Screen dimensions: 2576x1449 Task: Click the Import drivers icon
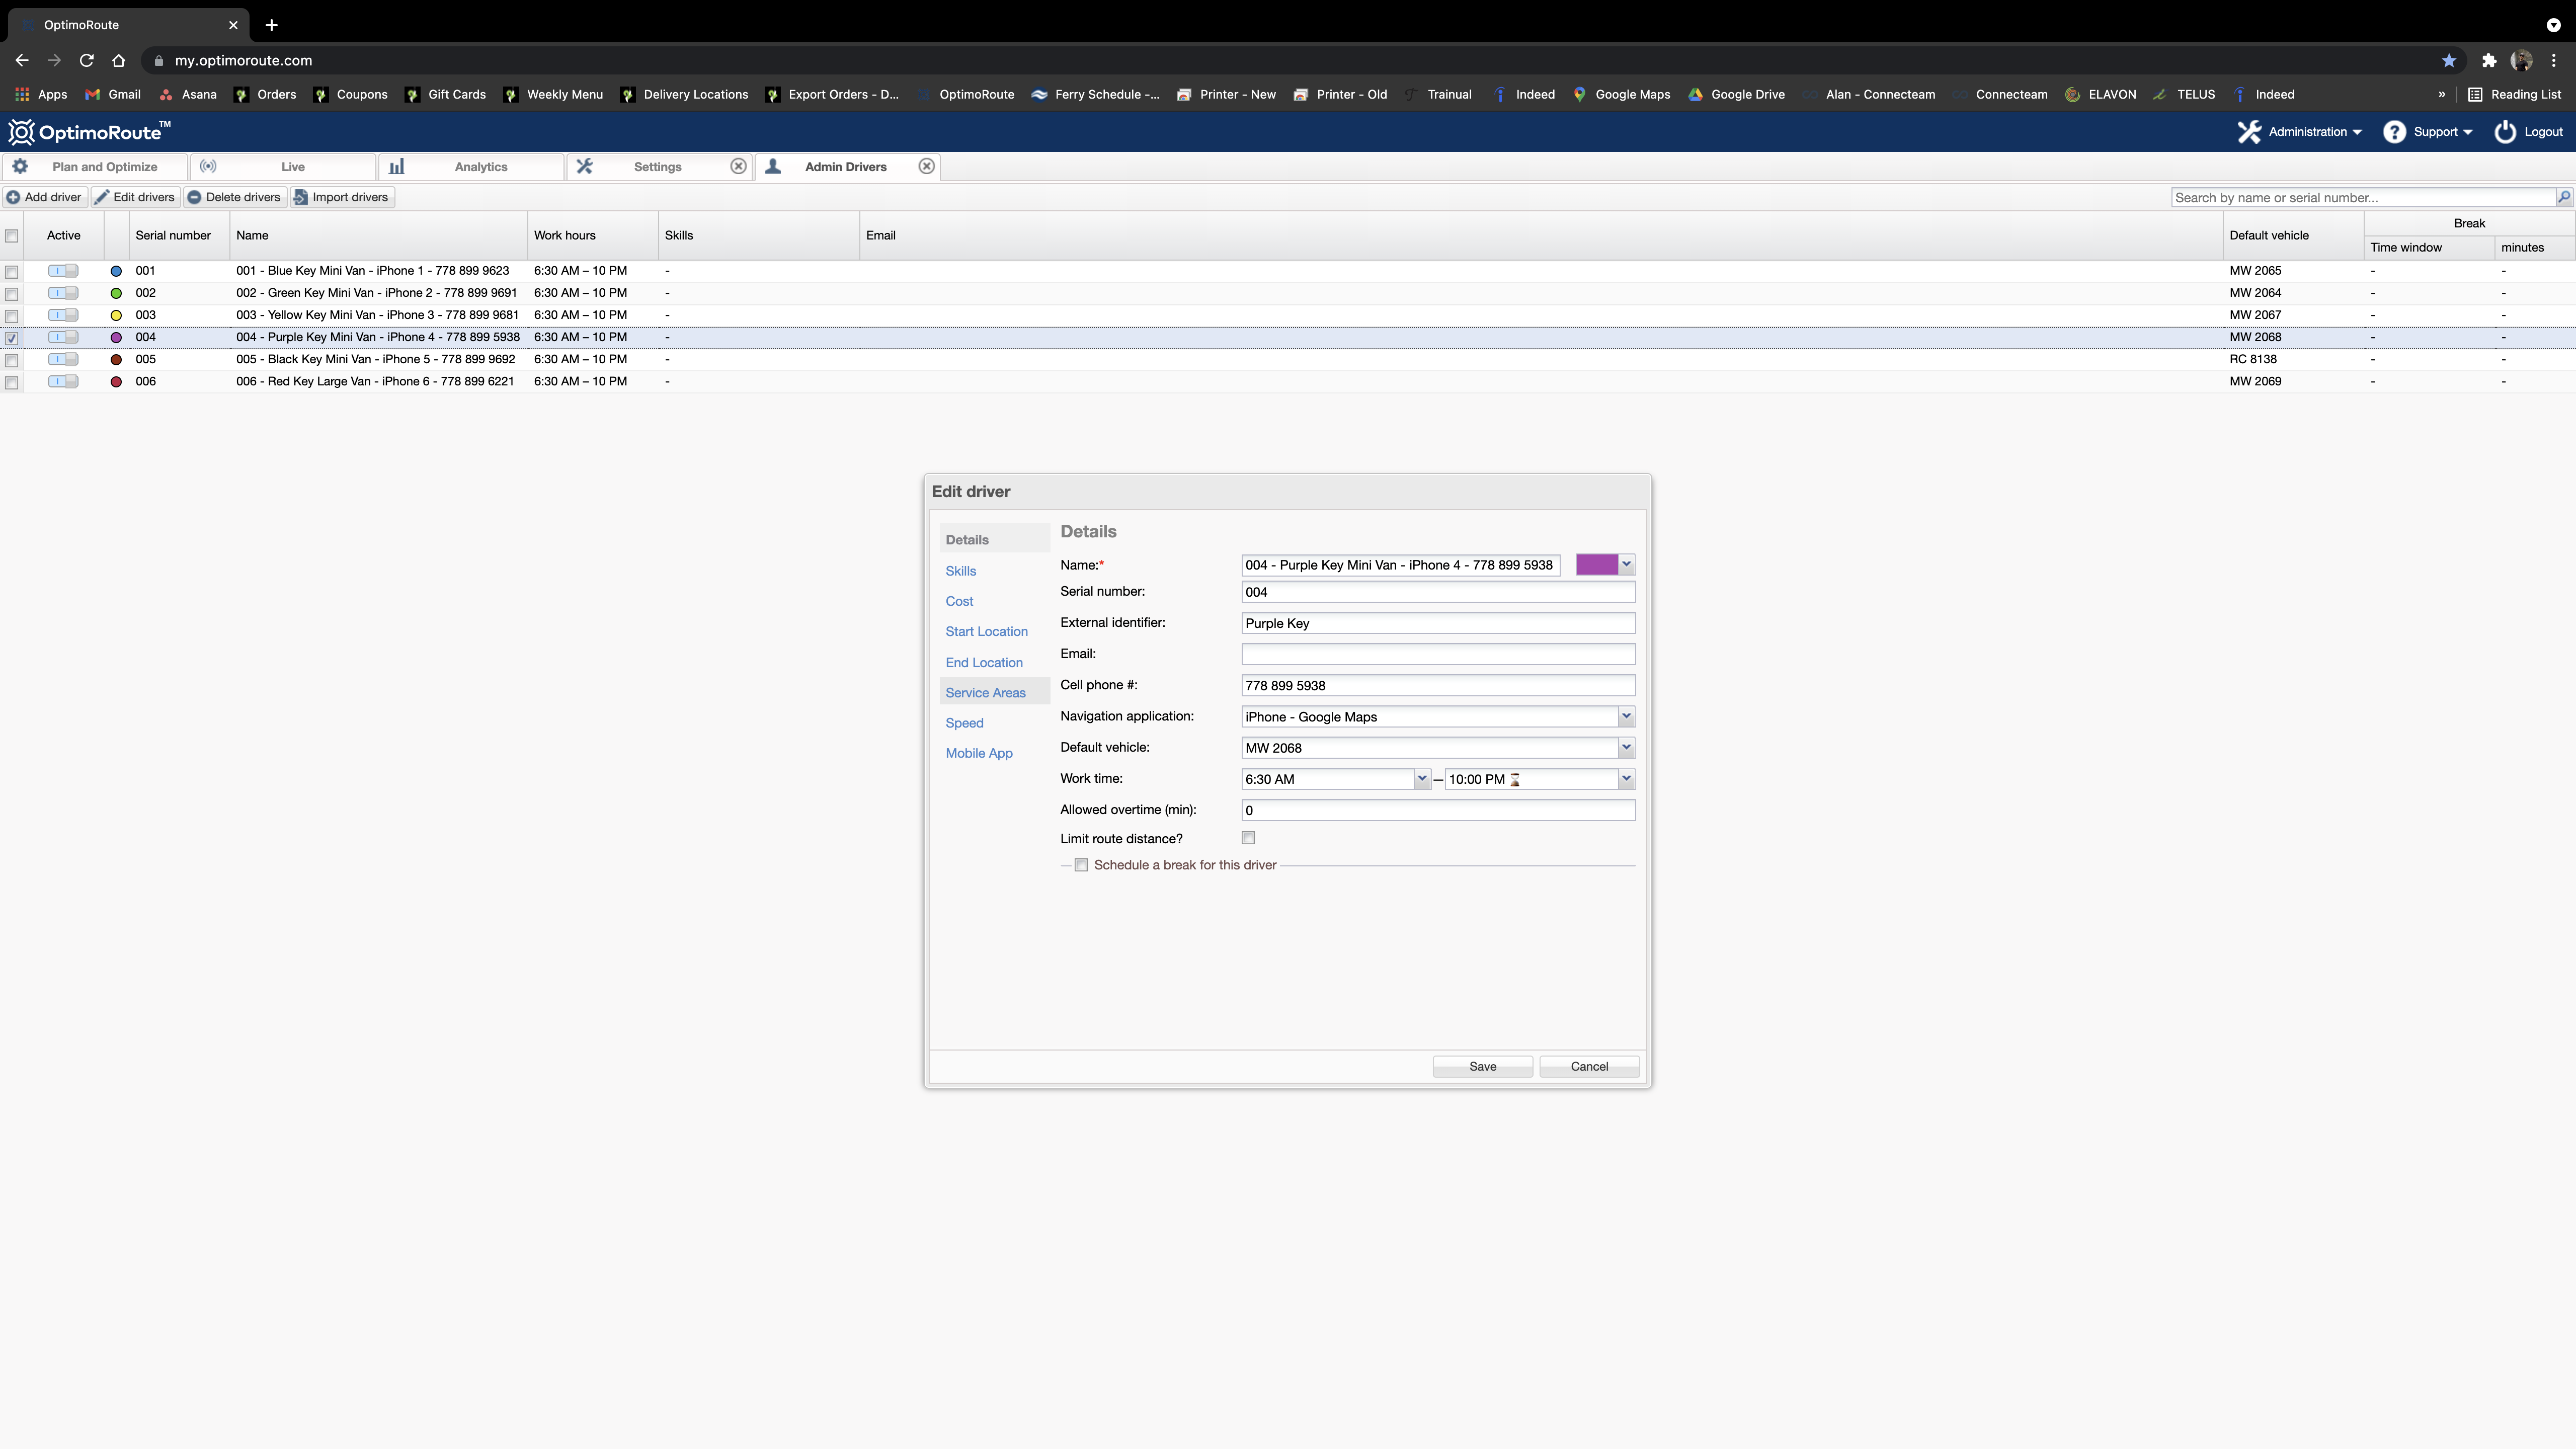pyautogui.click(x=300, y=197)
